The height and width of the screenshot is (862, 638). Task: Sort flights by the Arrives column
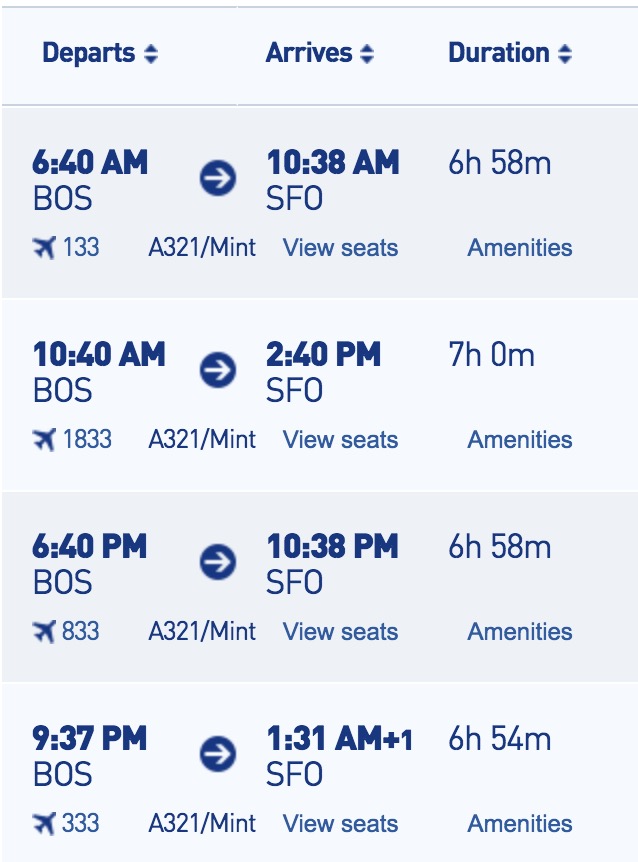point(320,53)
